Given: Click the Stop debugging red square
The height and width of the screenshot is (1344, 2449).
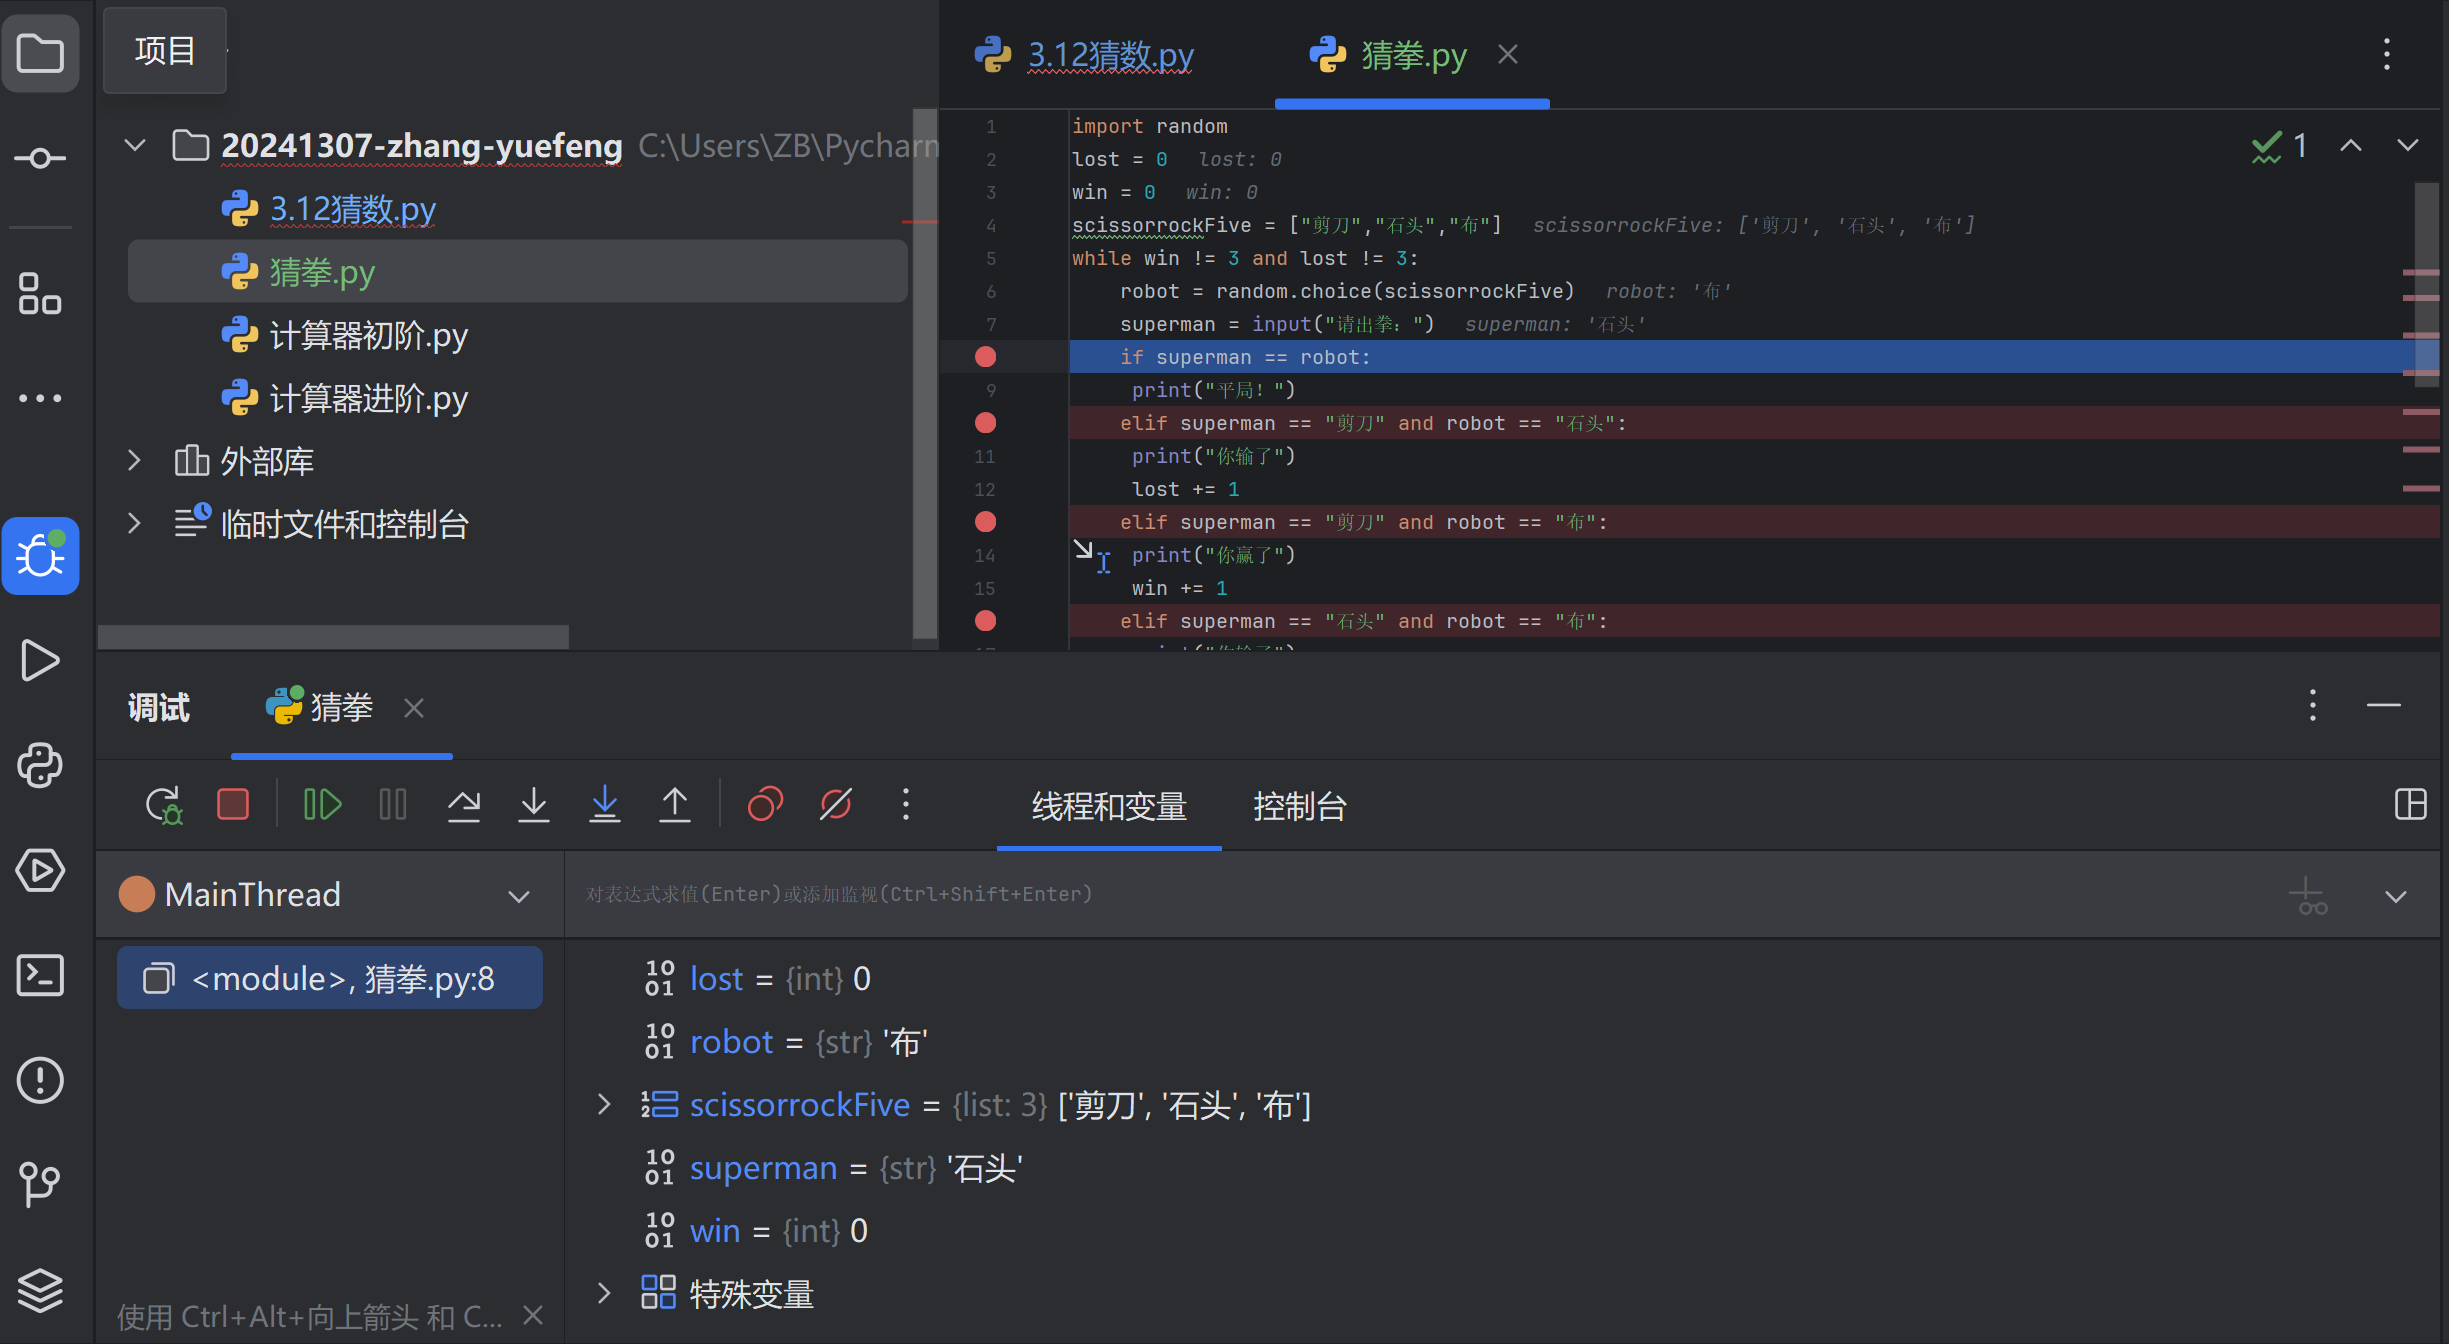Looking at the screenshot, I should (232, 804).
